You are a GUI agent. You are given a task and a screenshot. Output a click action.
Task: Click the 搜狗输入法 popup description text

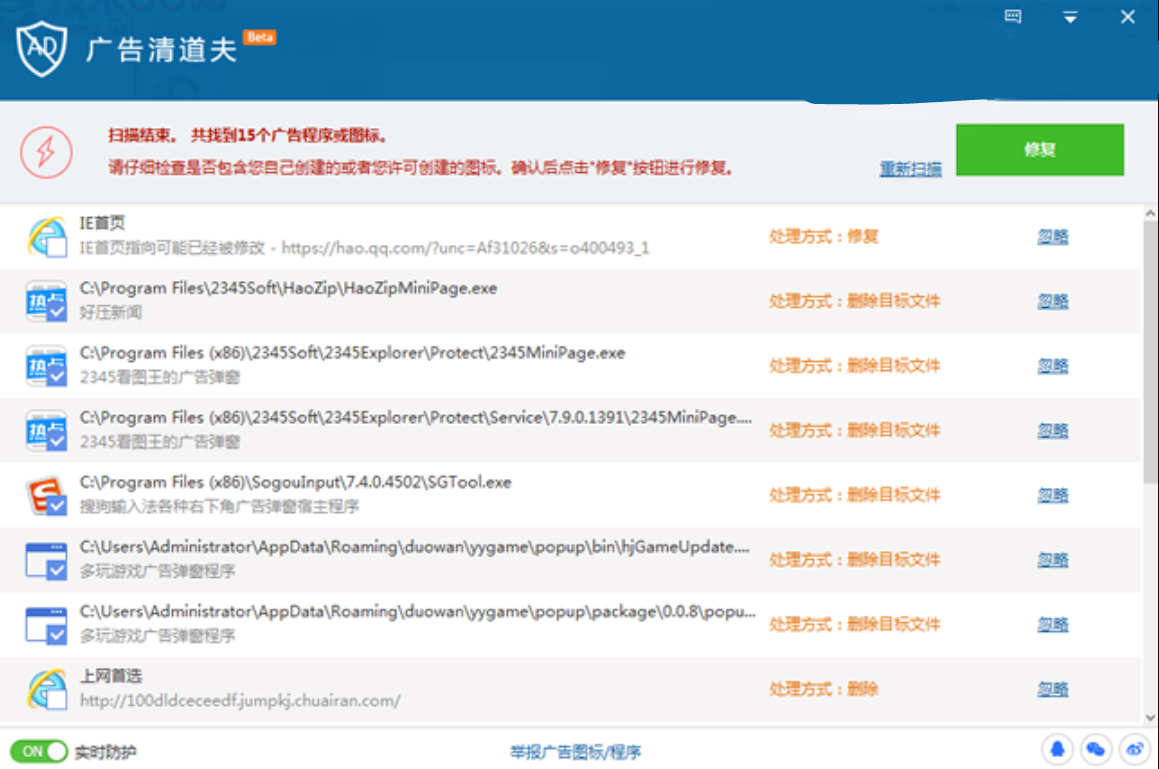pos(219,507)
